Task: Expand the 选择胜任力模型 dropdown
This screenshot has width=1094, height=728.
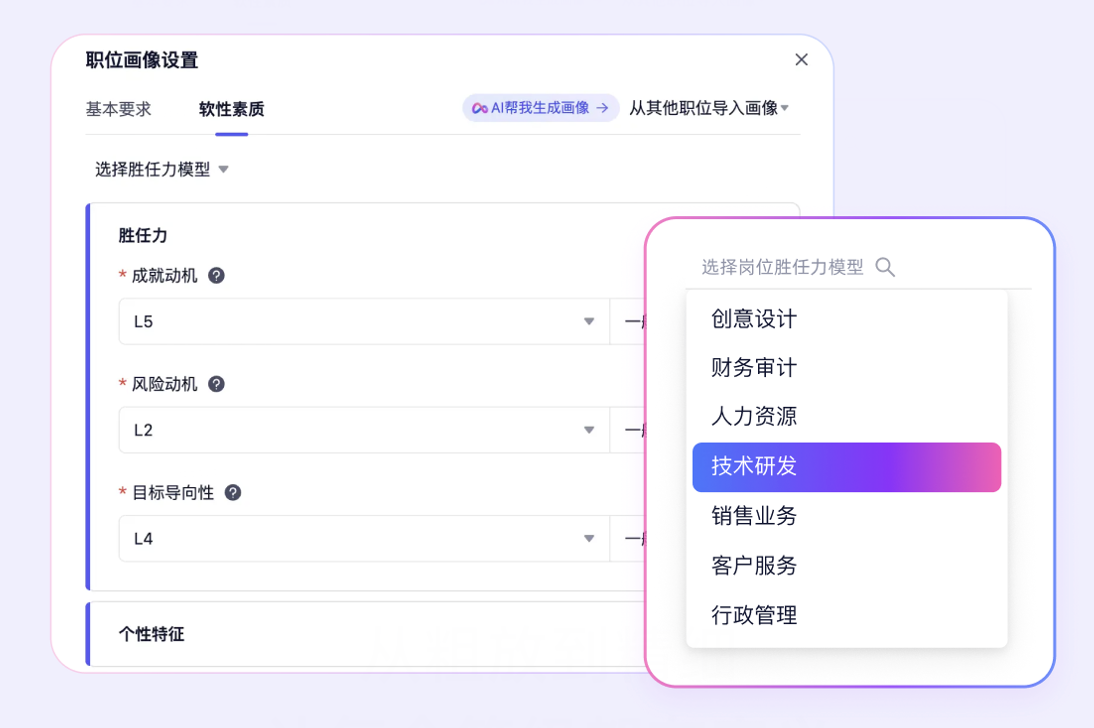Action: pyautogui.click(x=162, y=170)
